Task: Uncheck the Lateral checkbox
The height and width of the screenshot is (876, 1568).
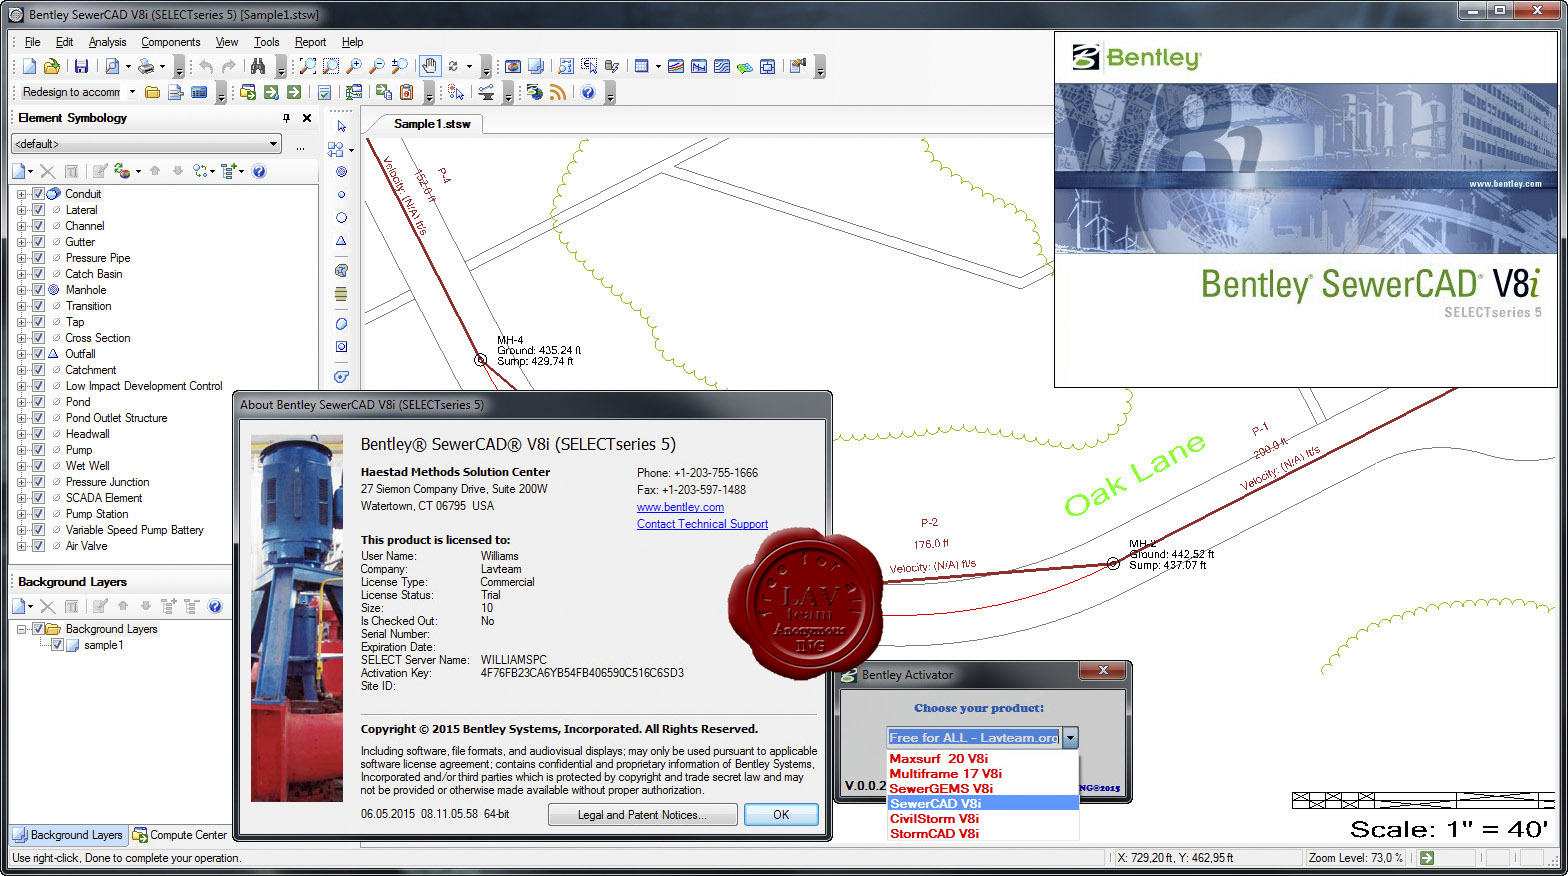Action: (38, 210)
